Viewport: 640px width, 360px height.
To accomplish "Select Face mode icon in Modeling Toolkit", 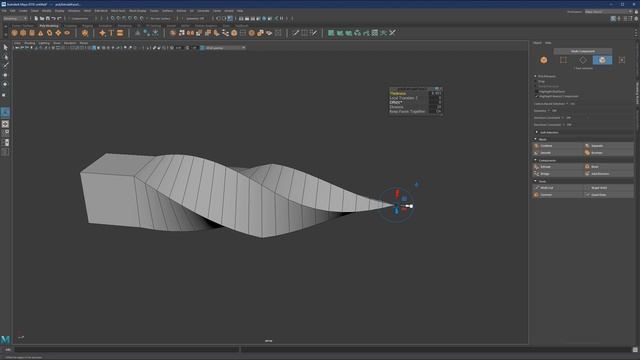I will 602,60.
